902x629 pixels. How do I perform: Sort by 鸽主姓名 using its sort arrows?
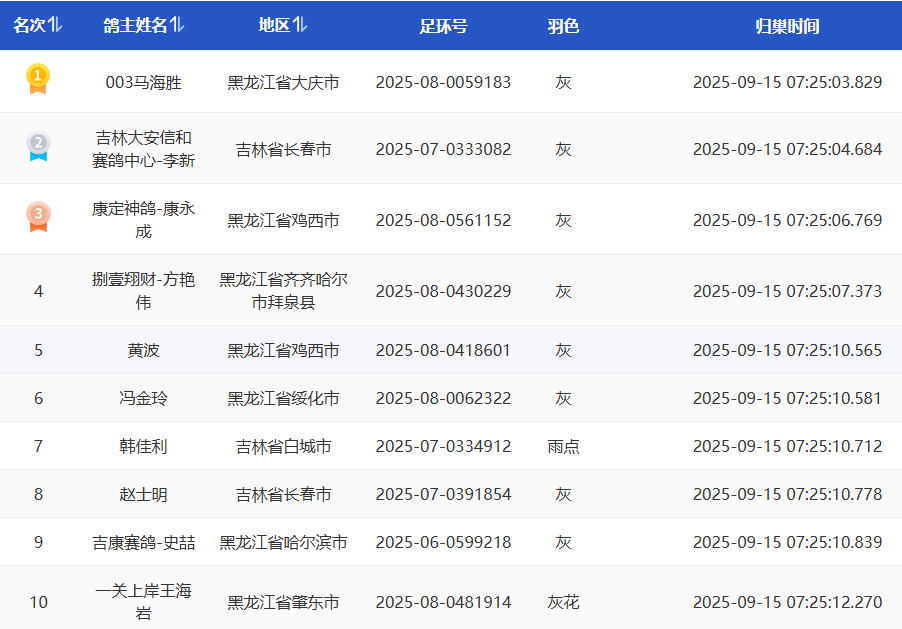coord(177,25)
